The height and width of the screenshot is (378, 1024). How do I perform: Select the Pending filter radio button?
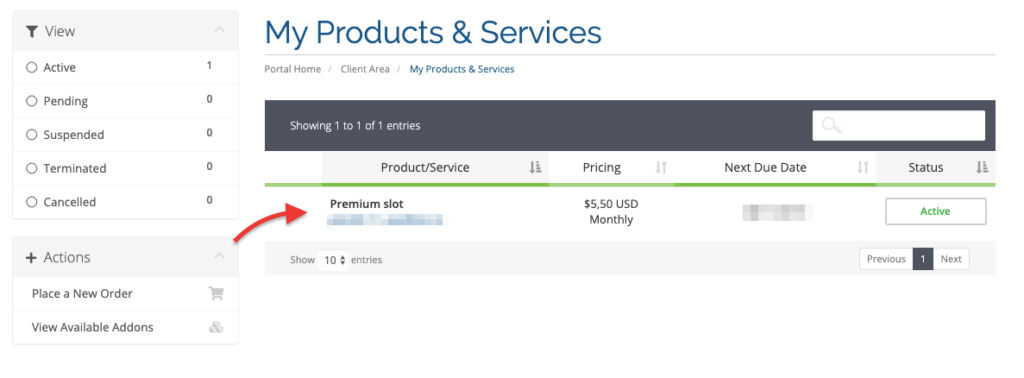click(31, 101)
